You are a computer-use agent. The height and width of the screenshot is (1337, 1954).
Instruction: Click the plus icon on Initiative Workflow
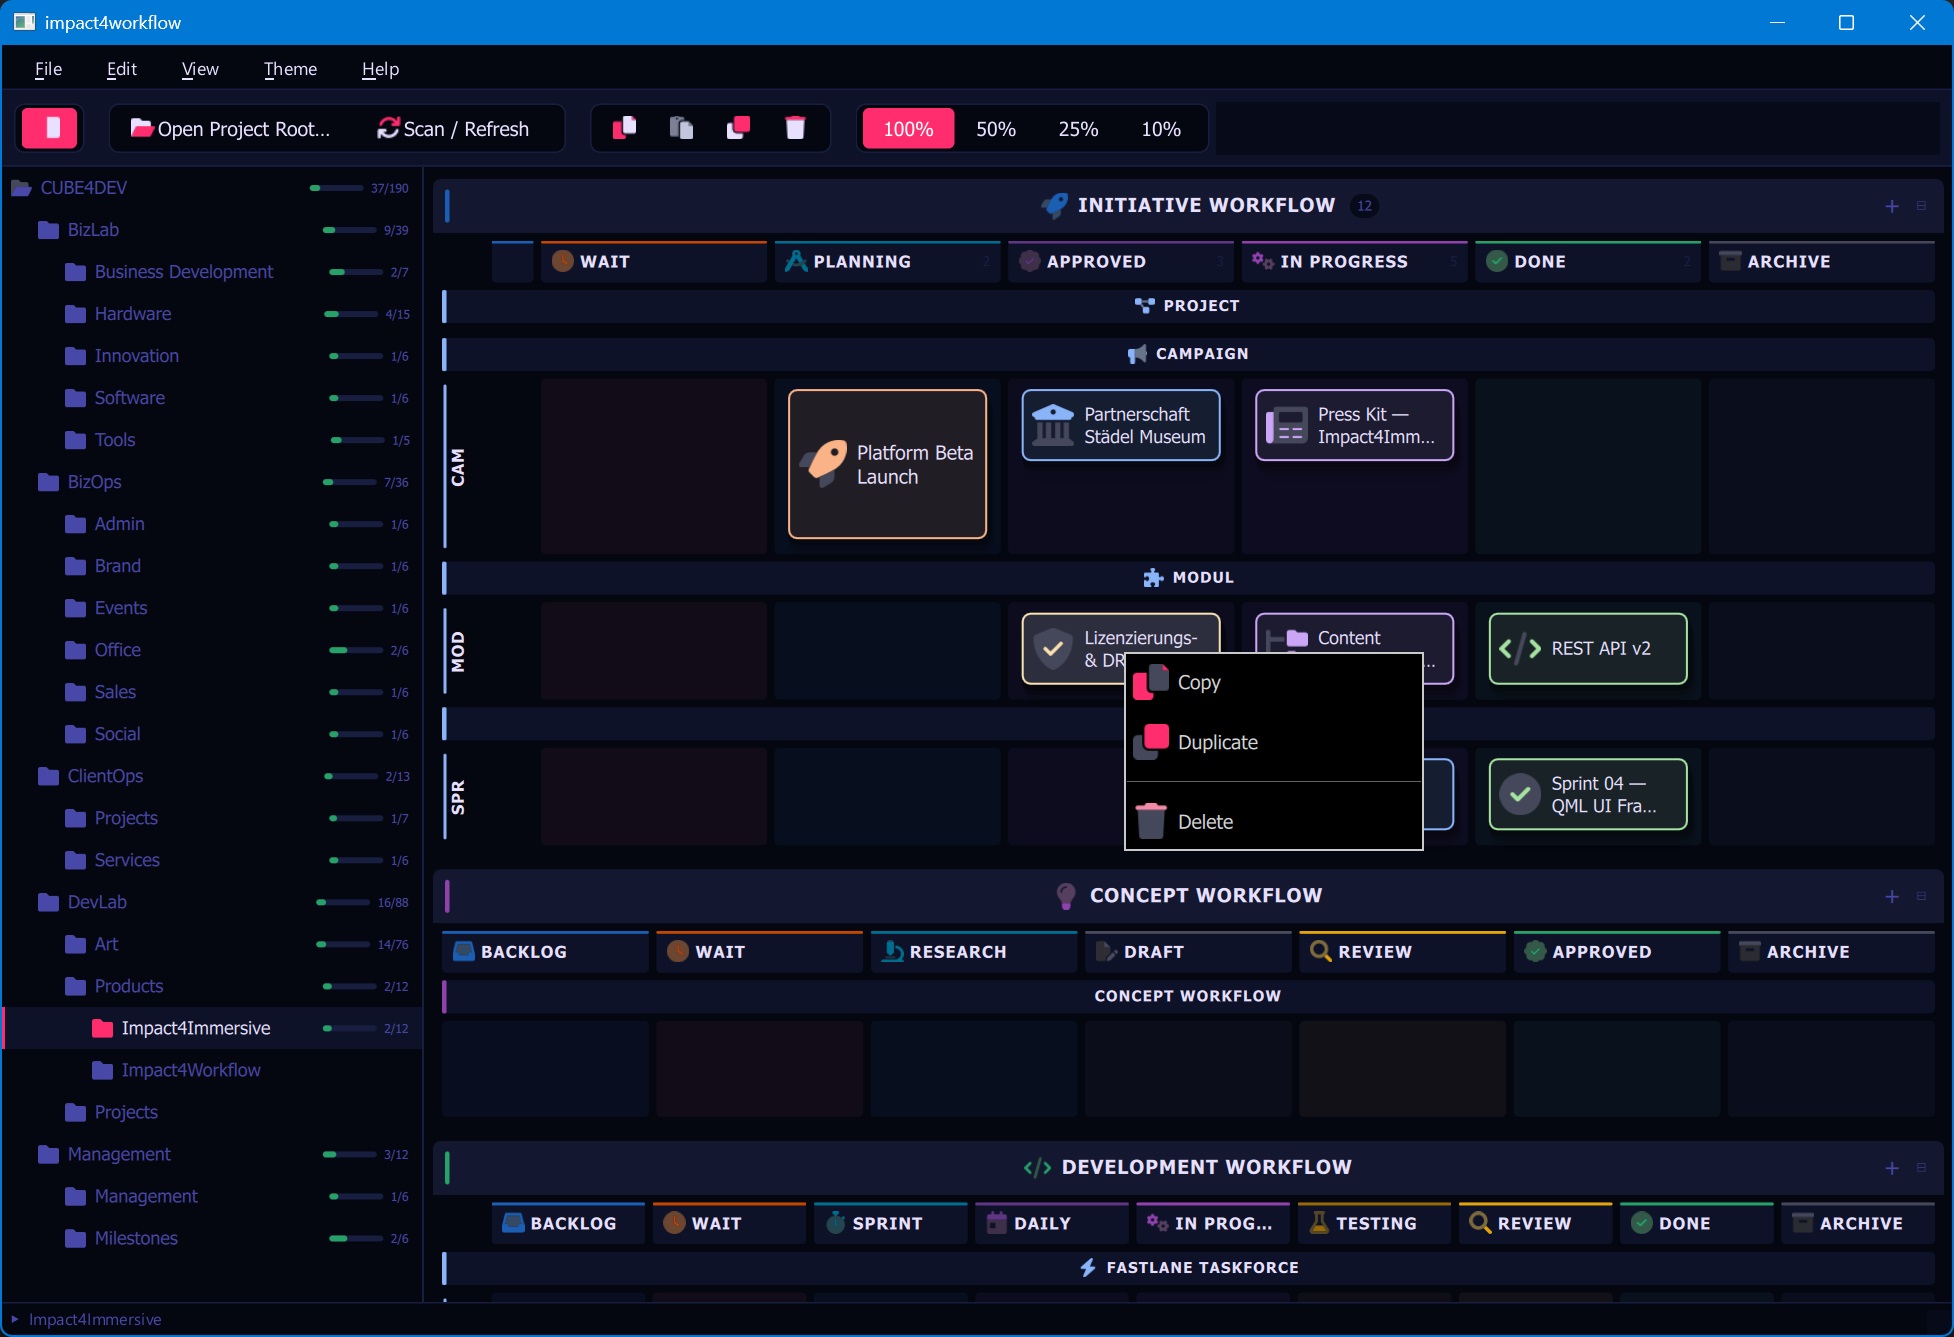[1891, 206]
